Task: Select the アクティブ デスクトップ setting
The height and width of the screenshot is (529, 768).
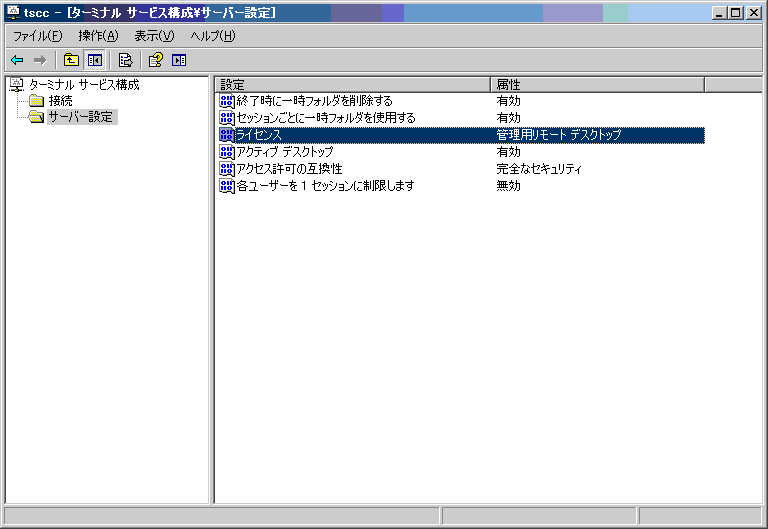Action: (x=285, y=152)
